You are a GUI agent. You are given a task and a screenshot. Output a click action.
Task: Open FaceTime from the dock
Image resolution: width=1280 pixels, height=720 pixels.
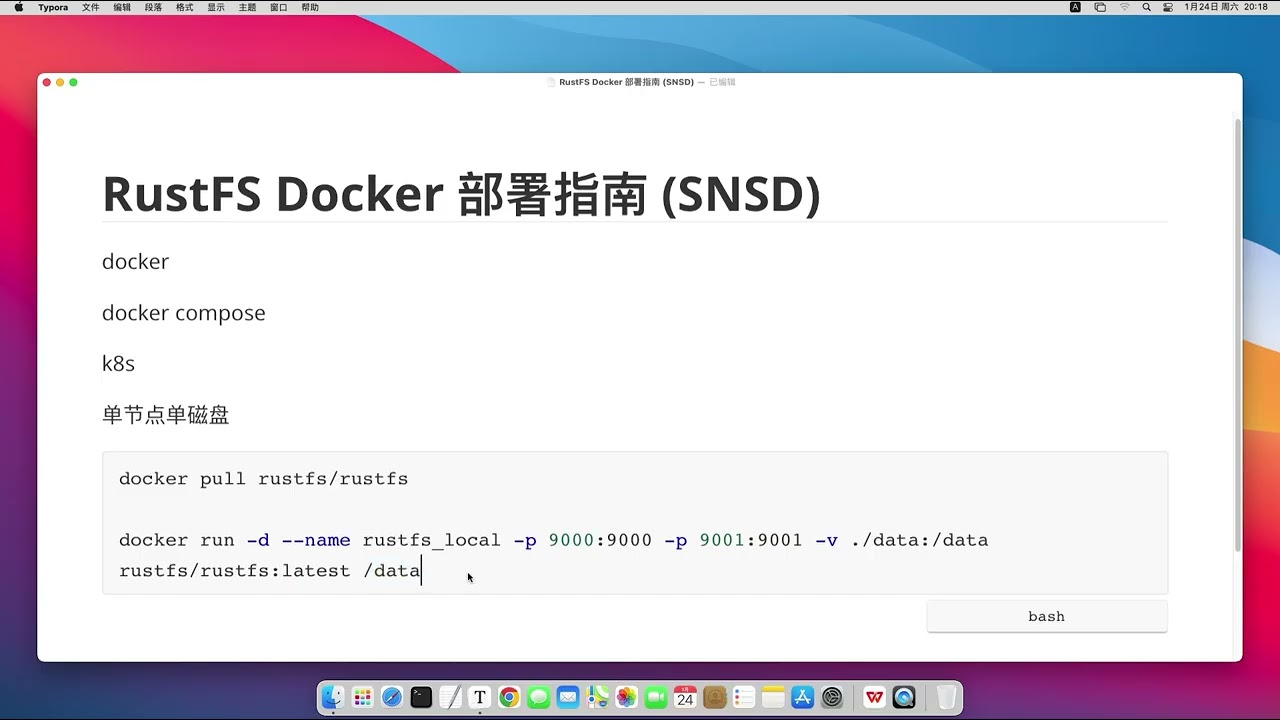click(656, 697)
